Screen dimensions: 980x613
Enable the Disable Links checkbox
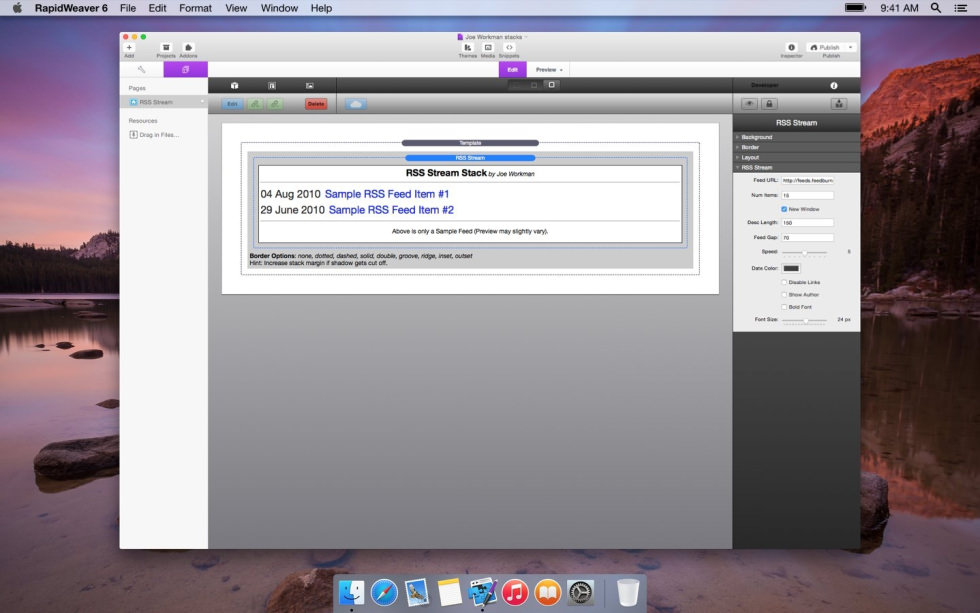[x=784, y=282]
